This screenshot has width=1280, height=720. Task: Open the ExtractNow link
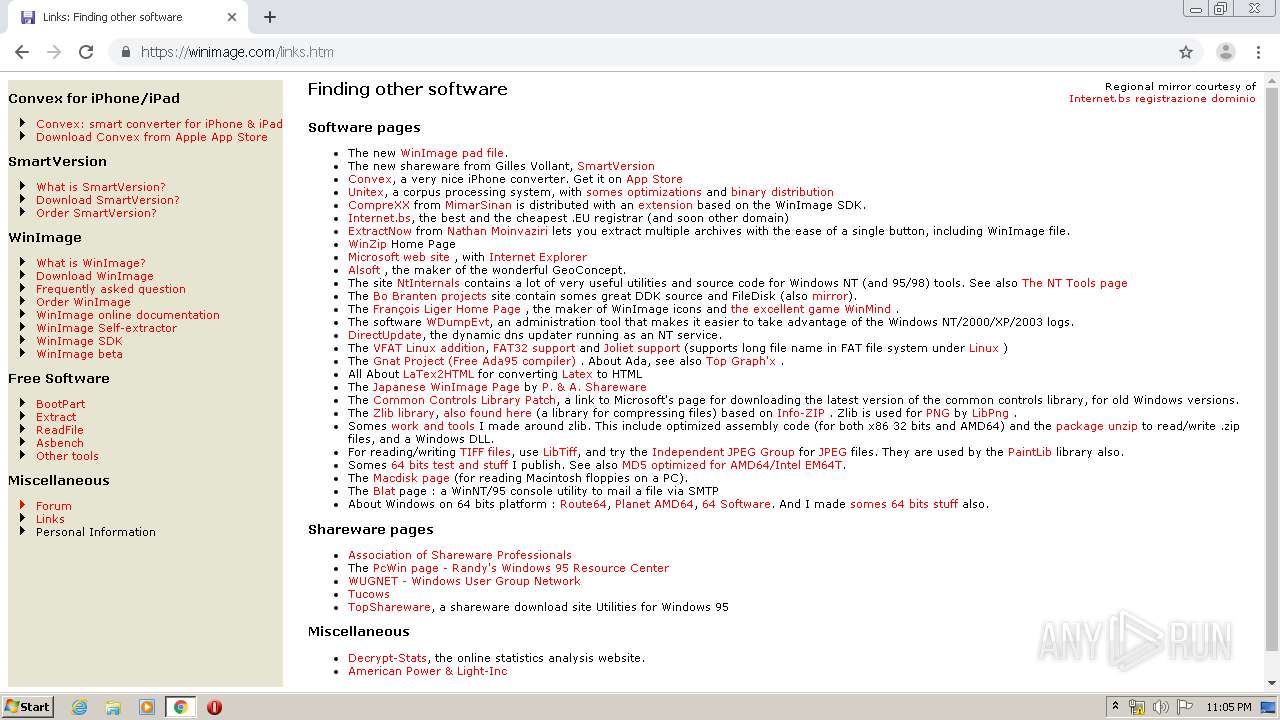pos(380,231)
